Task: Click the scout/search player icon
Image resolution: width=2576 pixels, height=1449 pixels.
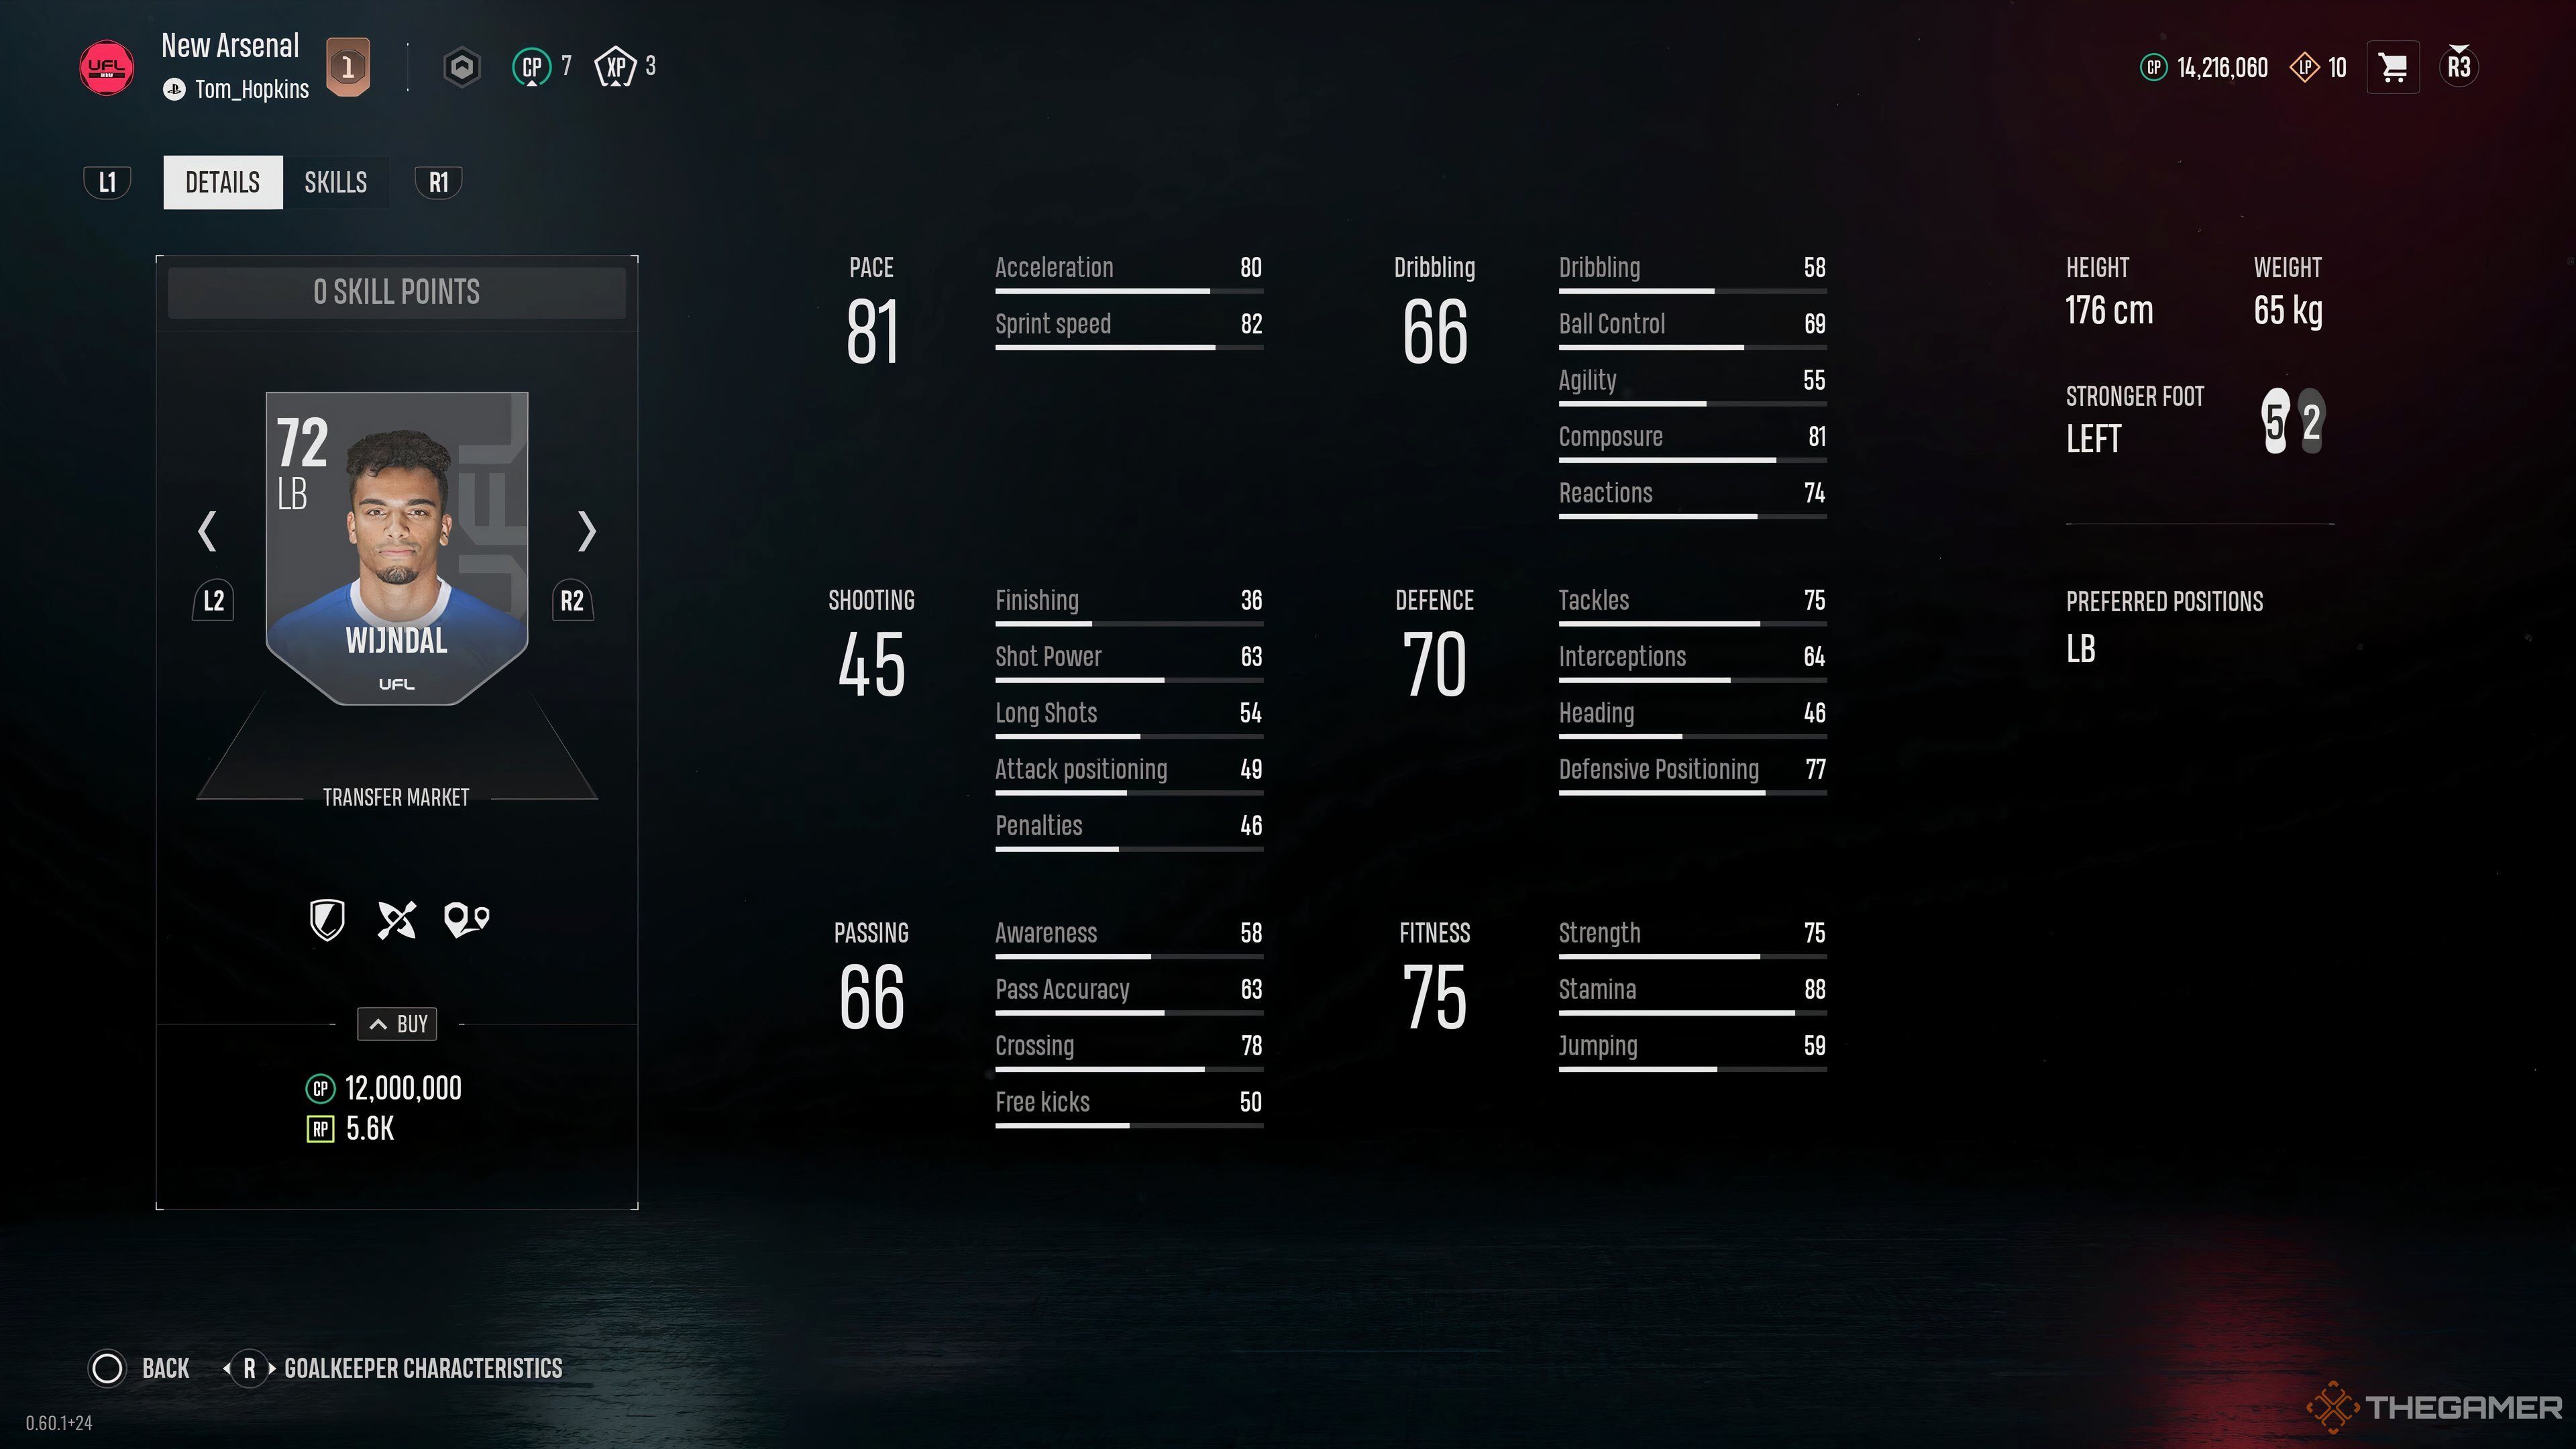Action: [x=466, y=920]
